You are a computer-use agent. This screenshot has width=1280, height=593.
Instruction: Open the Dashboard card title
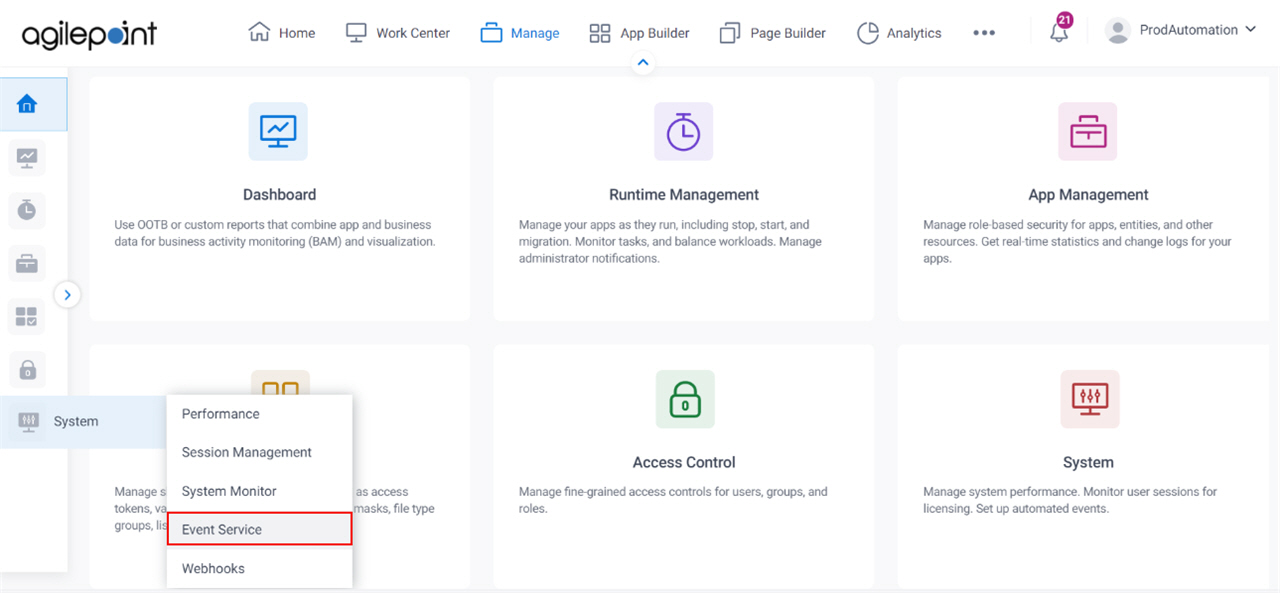[279, 195]
